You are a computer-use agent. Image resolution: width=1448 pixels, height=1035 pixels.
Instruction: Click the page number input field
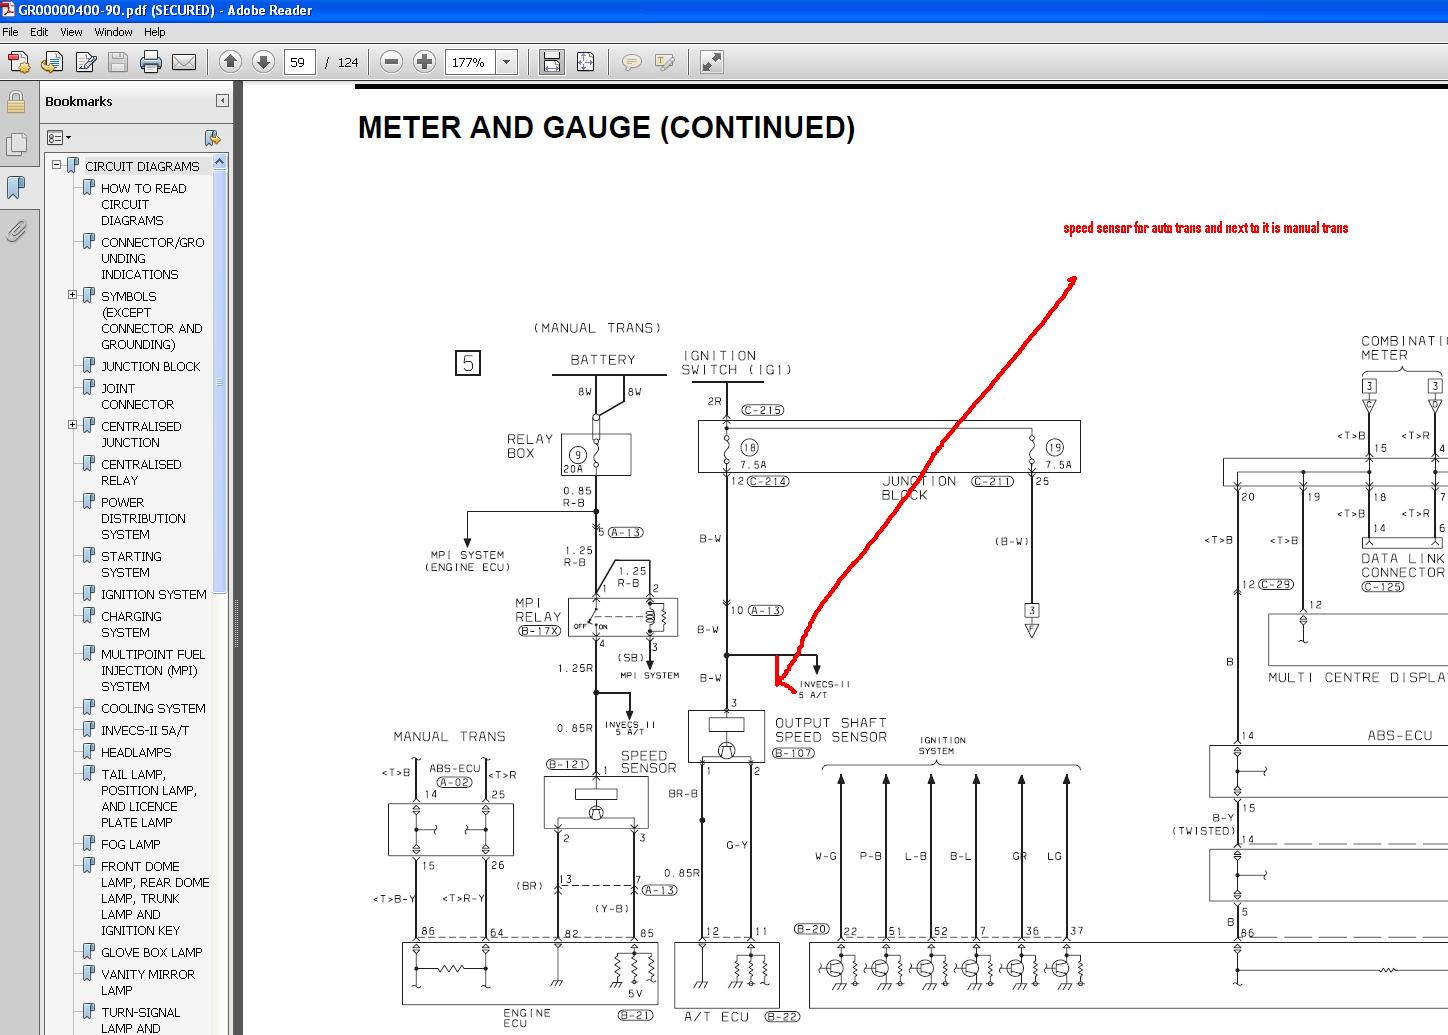[299, 62]
